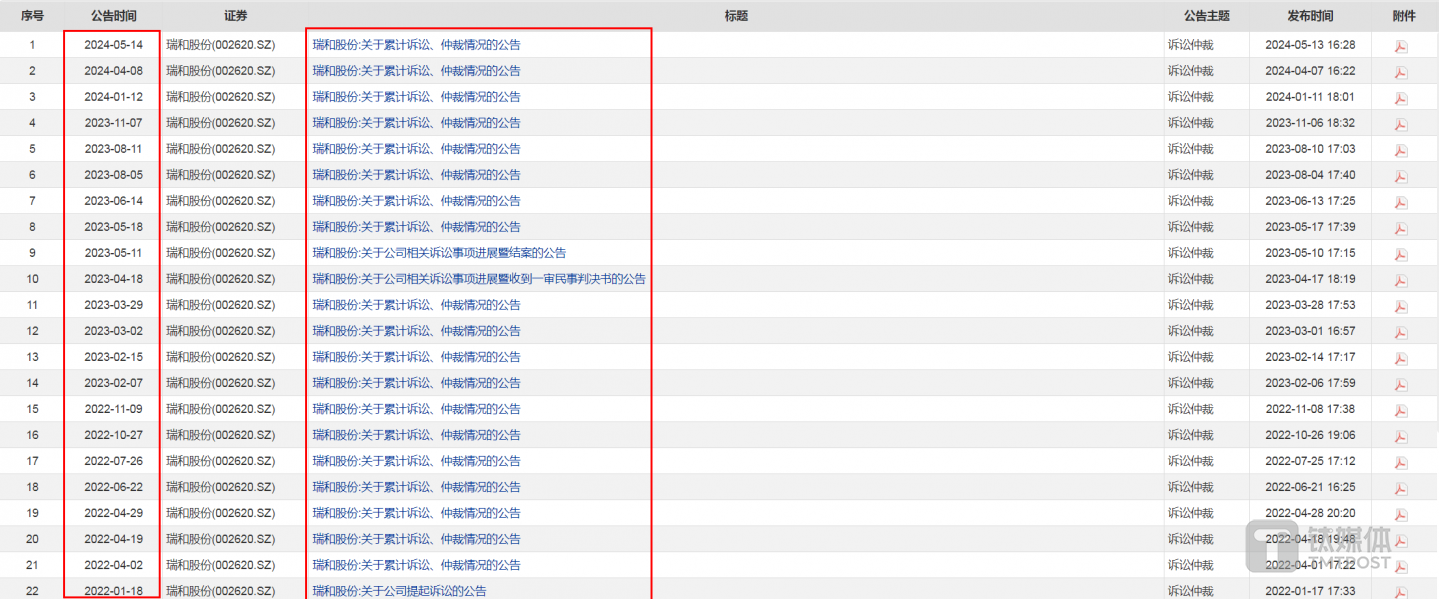Click the 发布时间 column header
This screenshot has width=1439, height=599.
click(x=1310, y=16)
